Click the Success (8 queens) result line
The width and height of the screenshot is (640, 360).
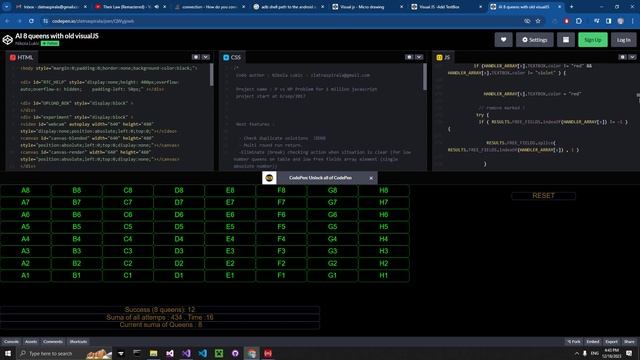(160, 310)
